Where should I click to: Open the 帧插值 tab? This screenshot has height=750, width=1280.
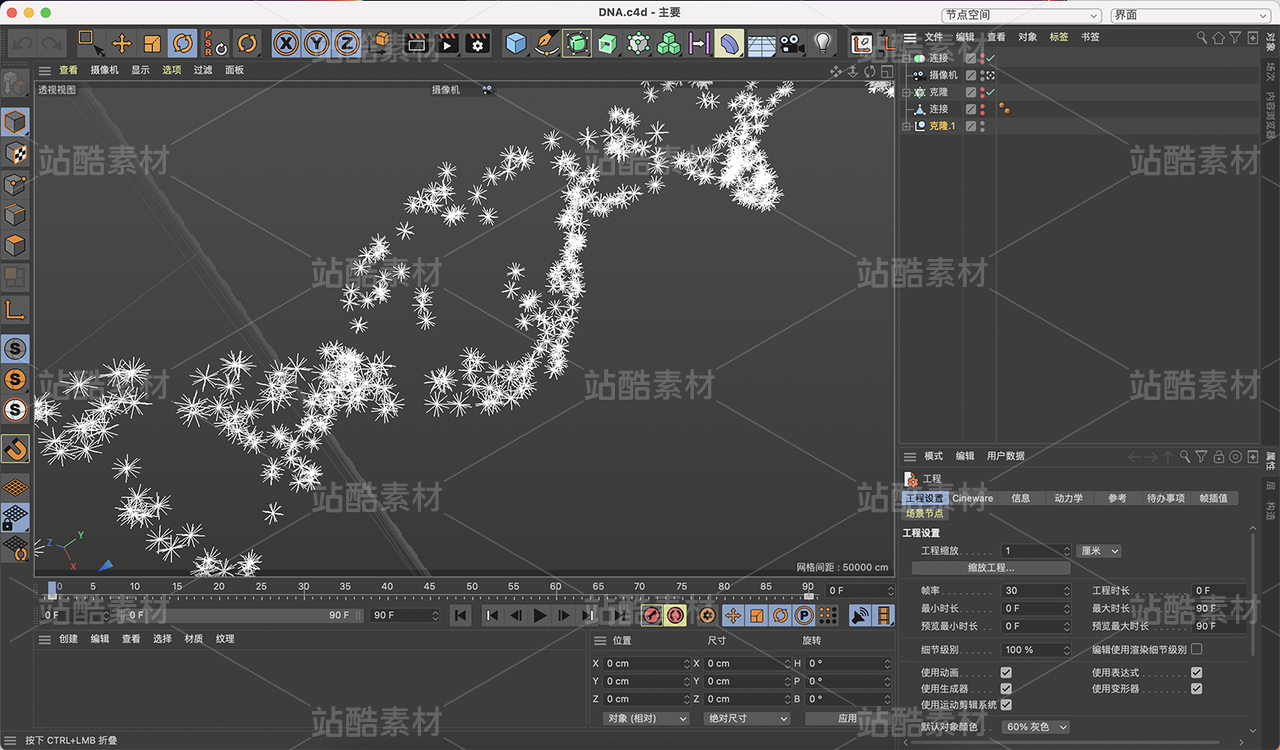pyautogui.click(x=1213, y=498)
